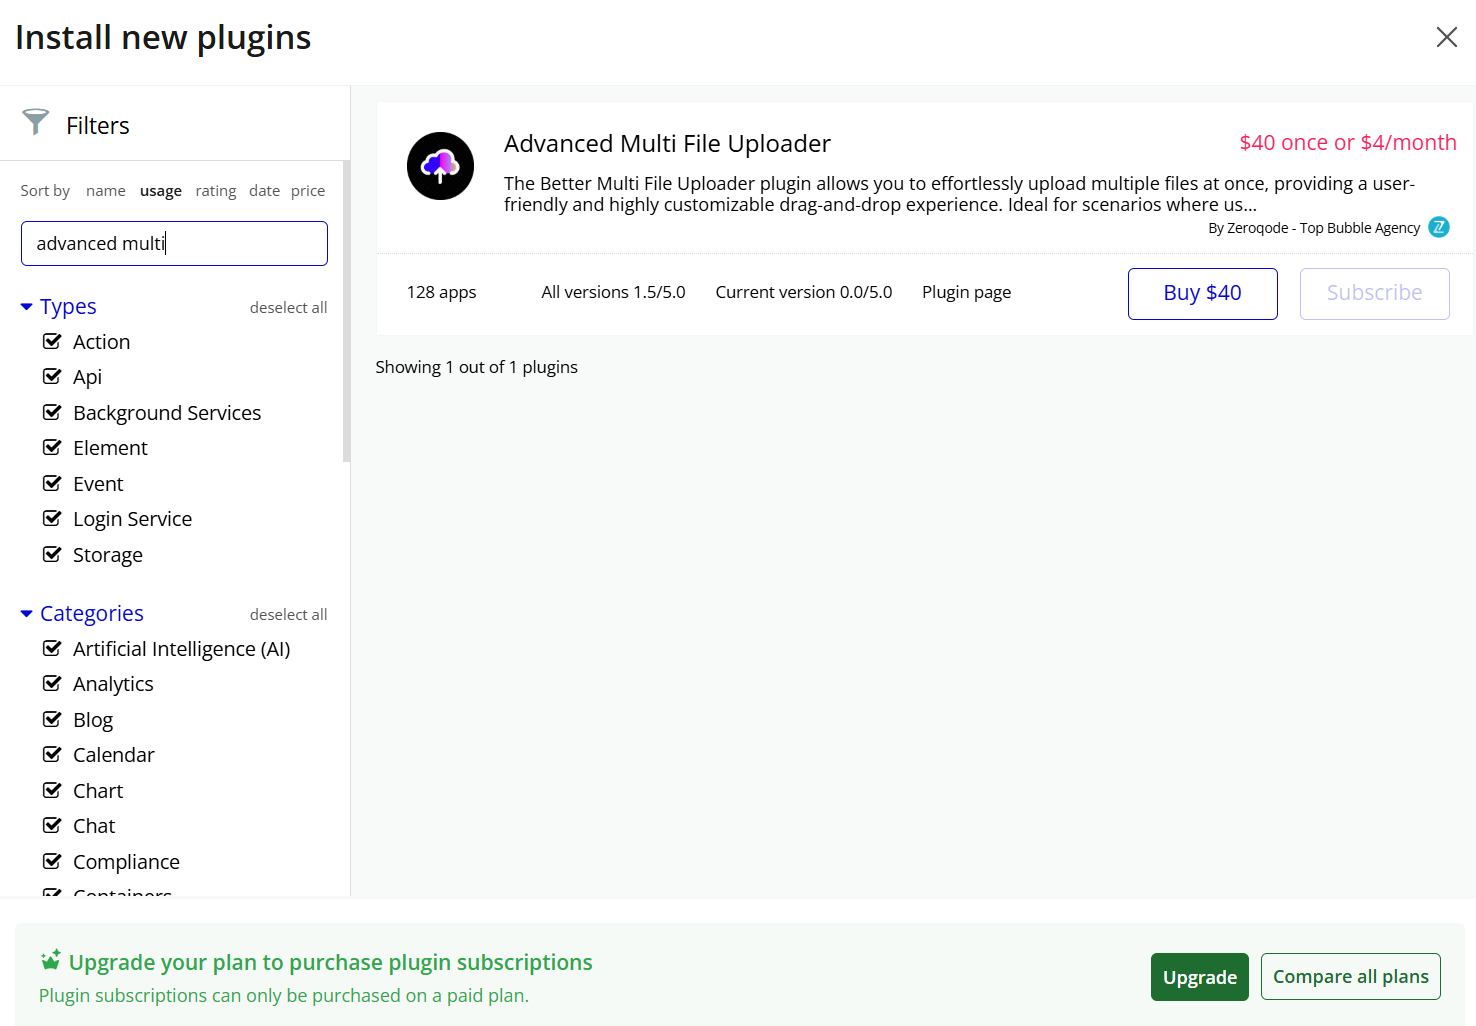The height and width of the screenshot is (1026, 1476).
Task: Toggle the Background Services checkbox
Action: 52,412
